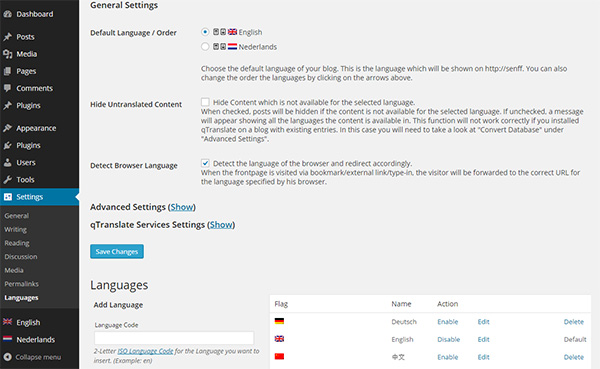The height and width of the screenshot is (369, 600).
Task: Click the Chinese flag in the 中文 row
Action: [279, 356]
